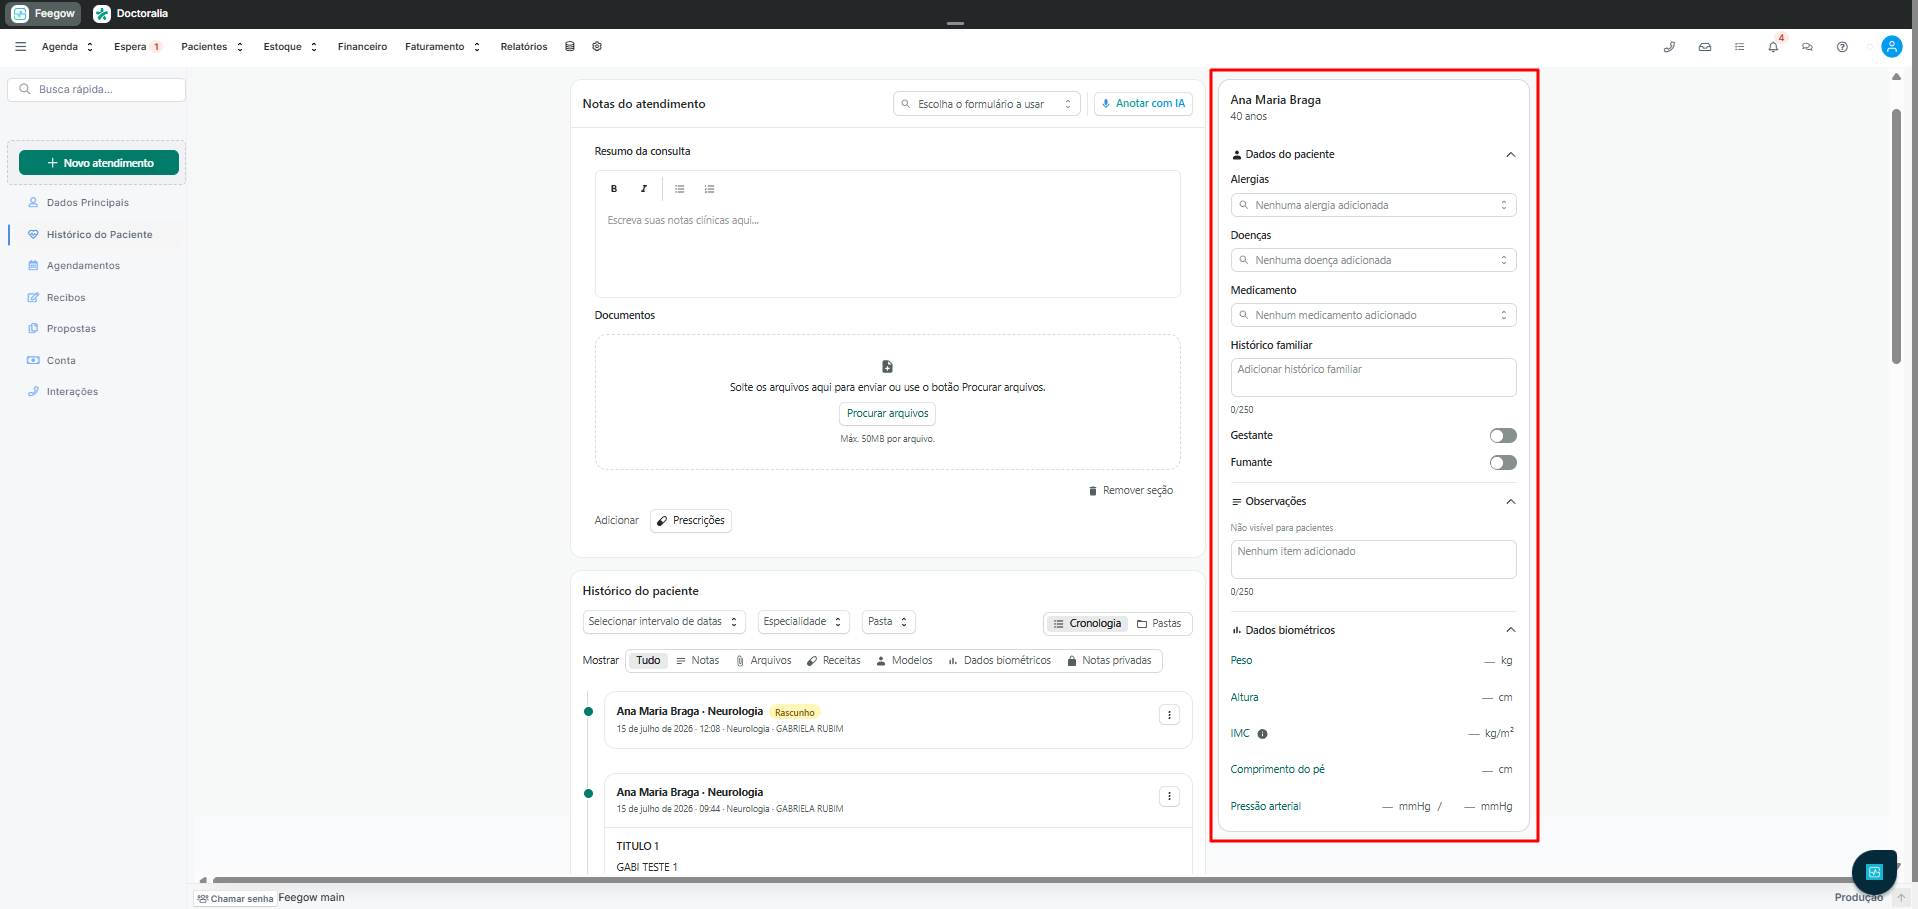Image resolution: width=1918 pixels, height=909 pixels.
Task: Filter history by Notas privadas
Action: tap(1109, 661)
